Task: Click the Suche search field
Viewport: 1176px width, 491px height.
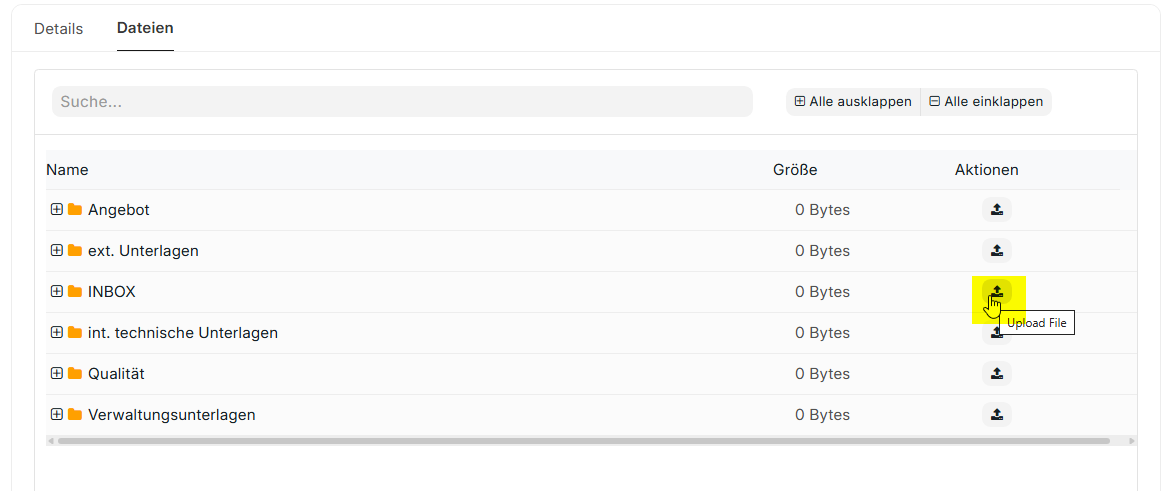Action: [x=402, y=102]
